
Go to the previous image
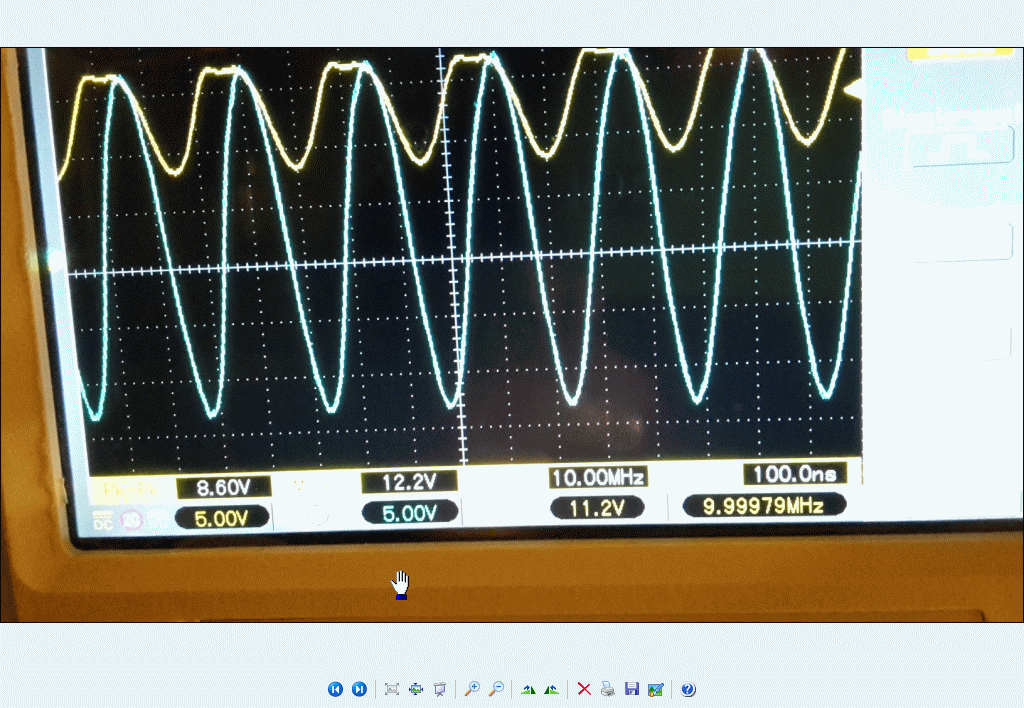335,689
